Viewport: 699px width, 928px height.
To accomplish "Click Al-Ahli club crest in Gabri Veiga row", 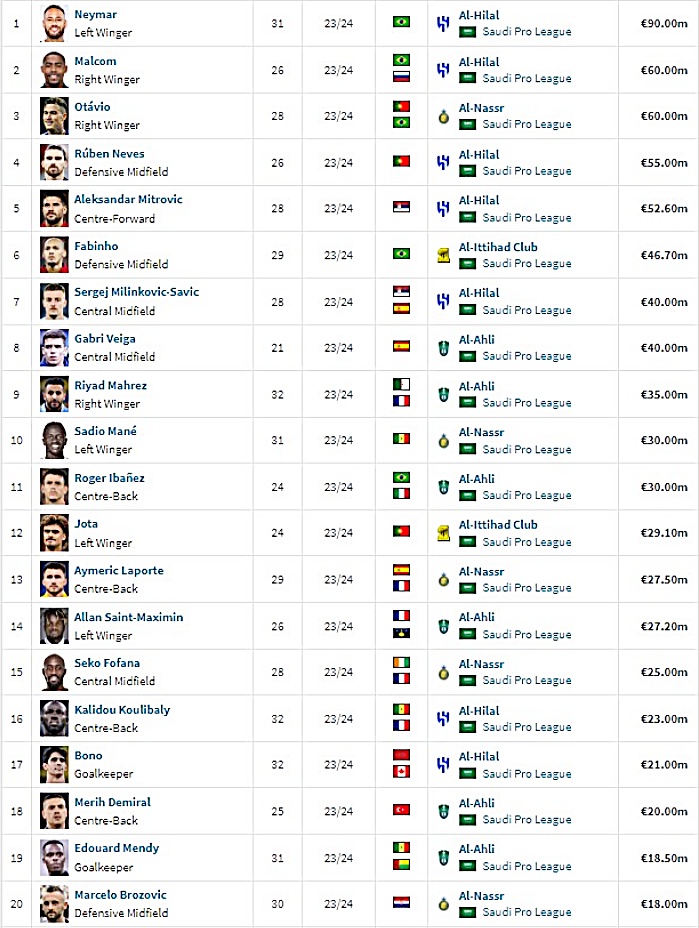I will (x=443, y=348).
